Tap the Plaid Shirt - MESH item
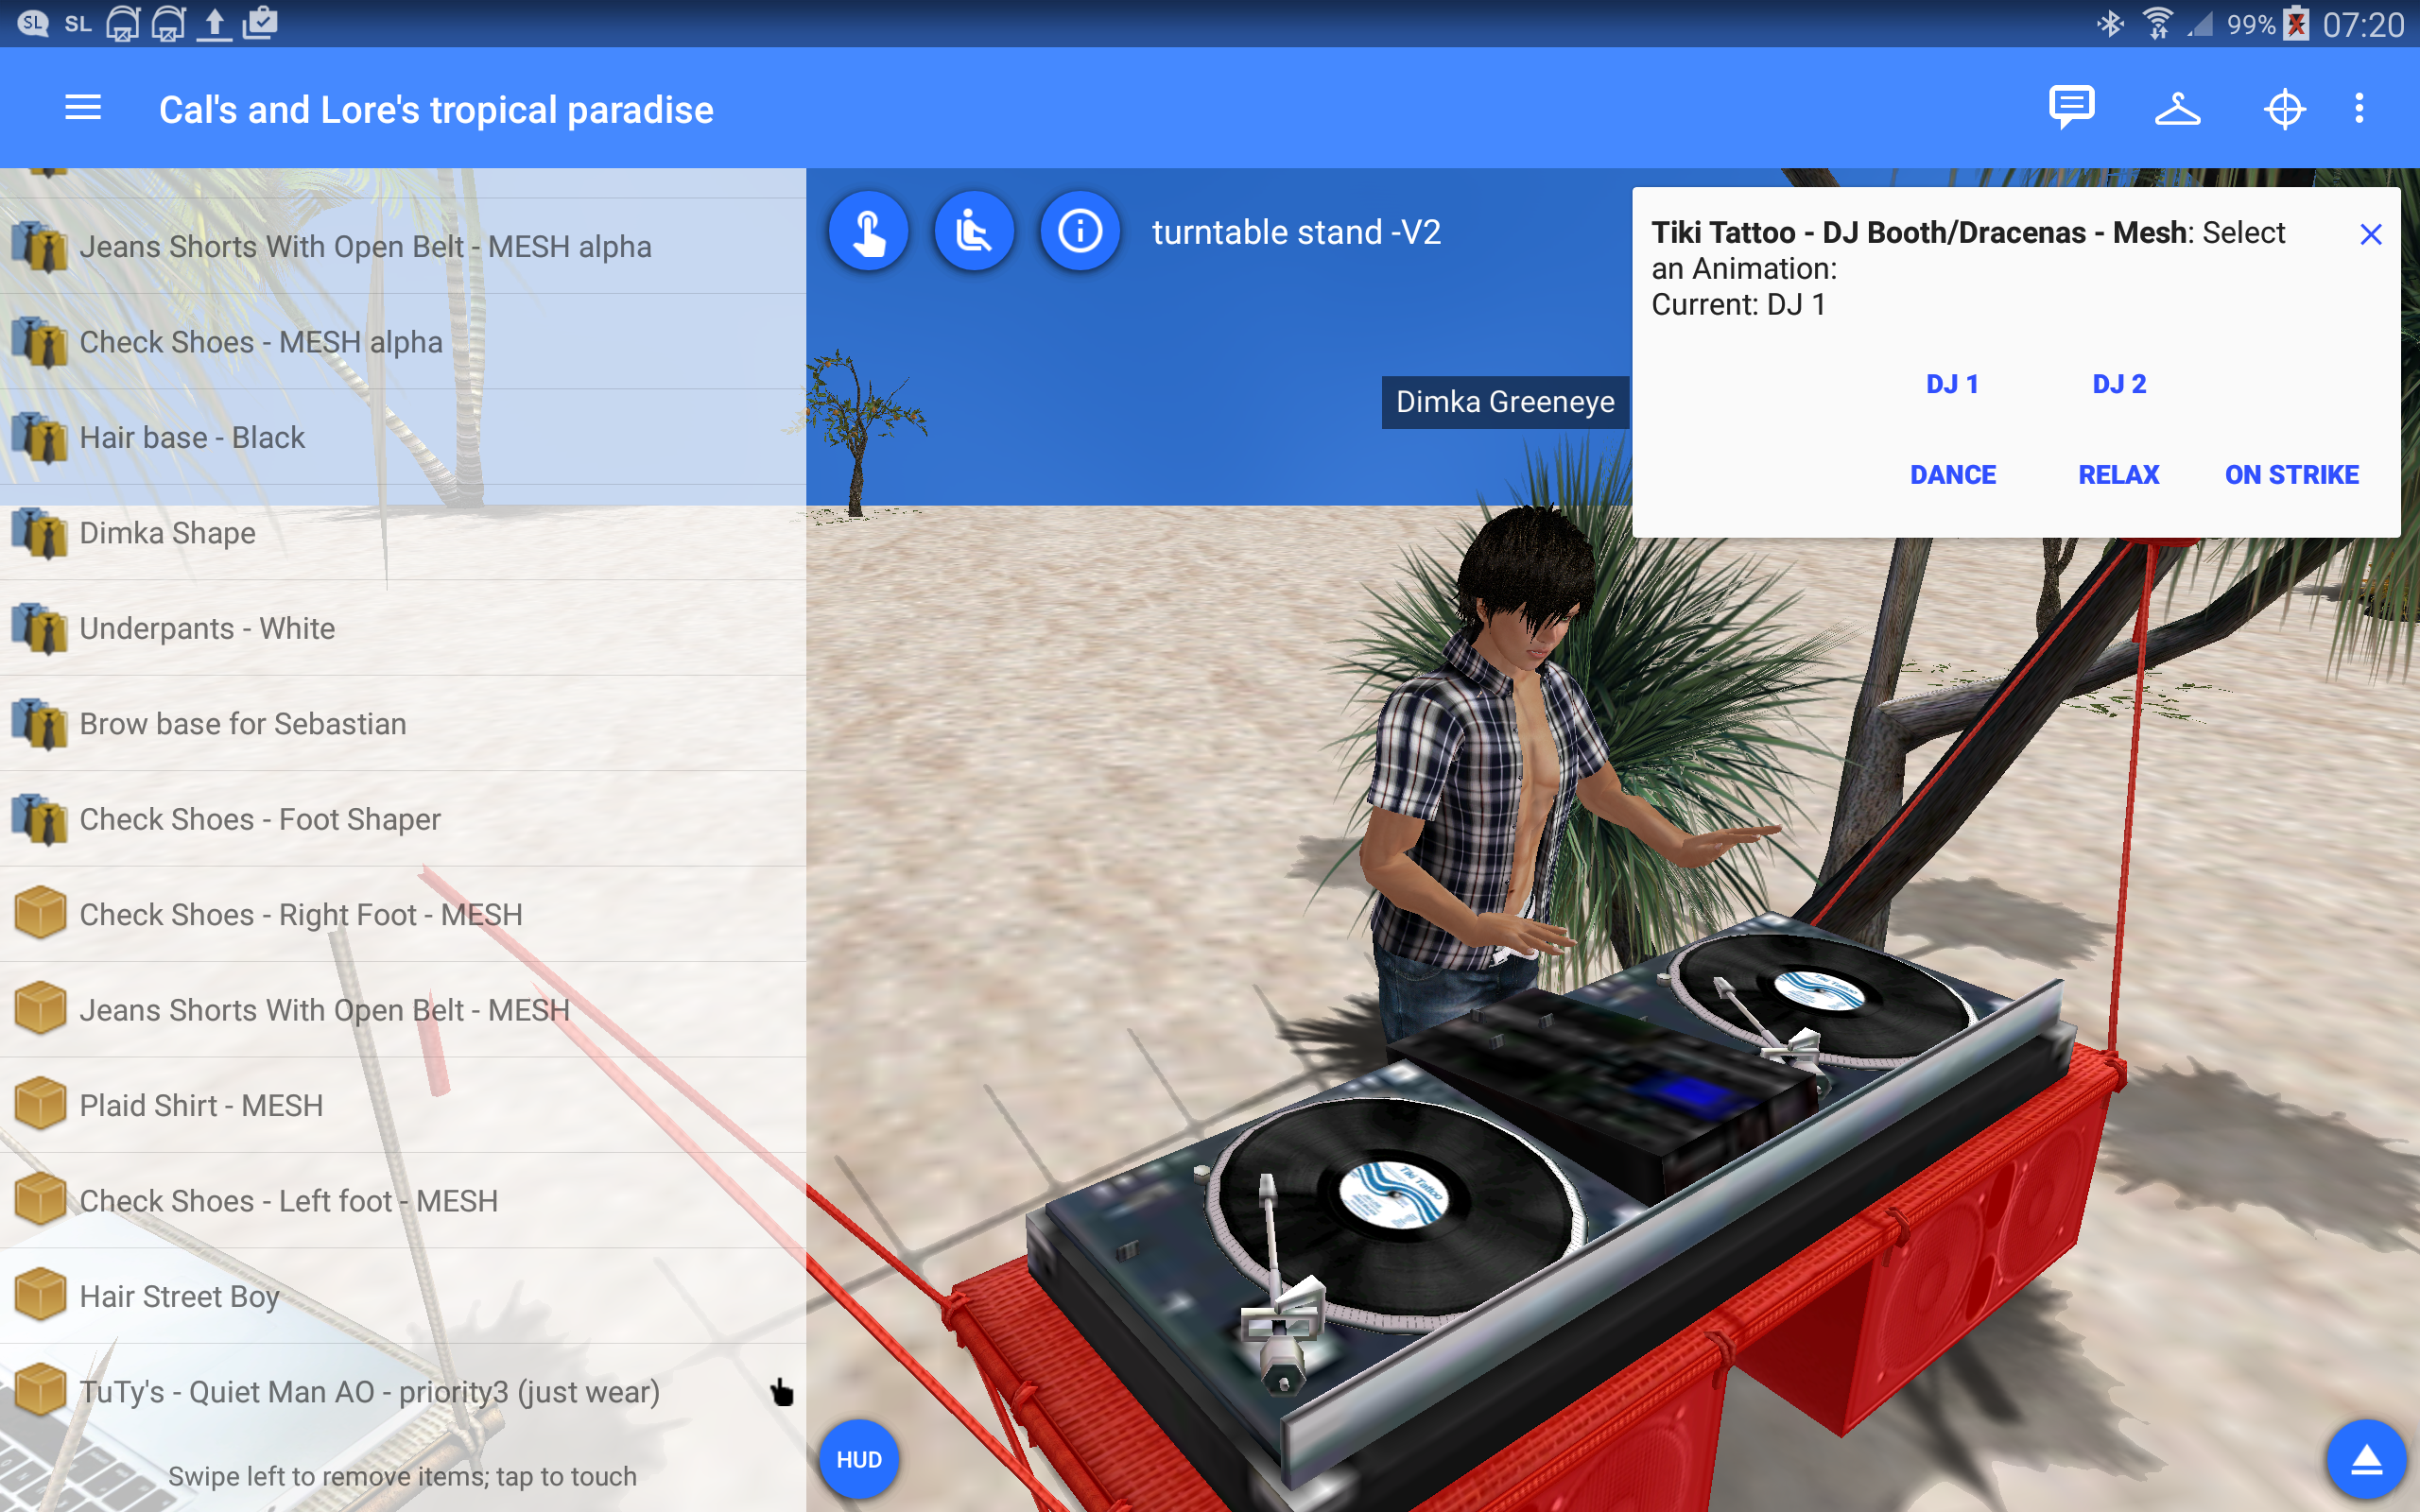The height and width of the screenshot is (1512, 2420). tap(200, 1105)
